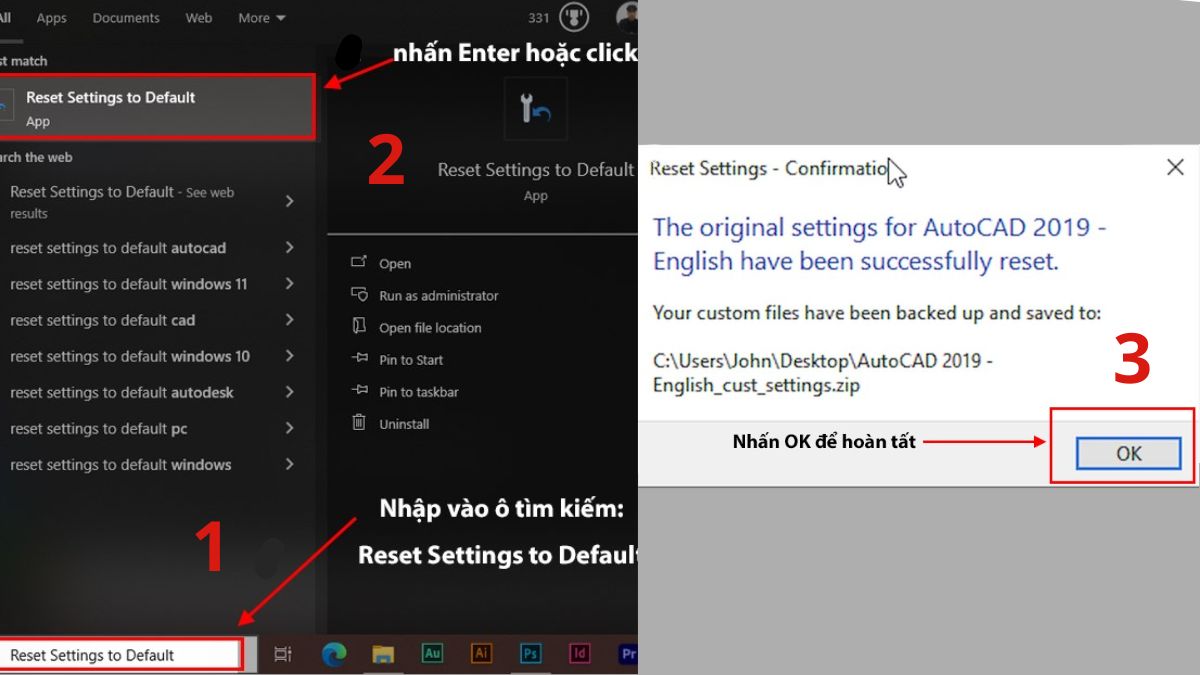Expand chevron for 'reset settings to default autocad'
Viewport: 1200px width, 675px height.
click(289, 248)
